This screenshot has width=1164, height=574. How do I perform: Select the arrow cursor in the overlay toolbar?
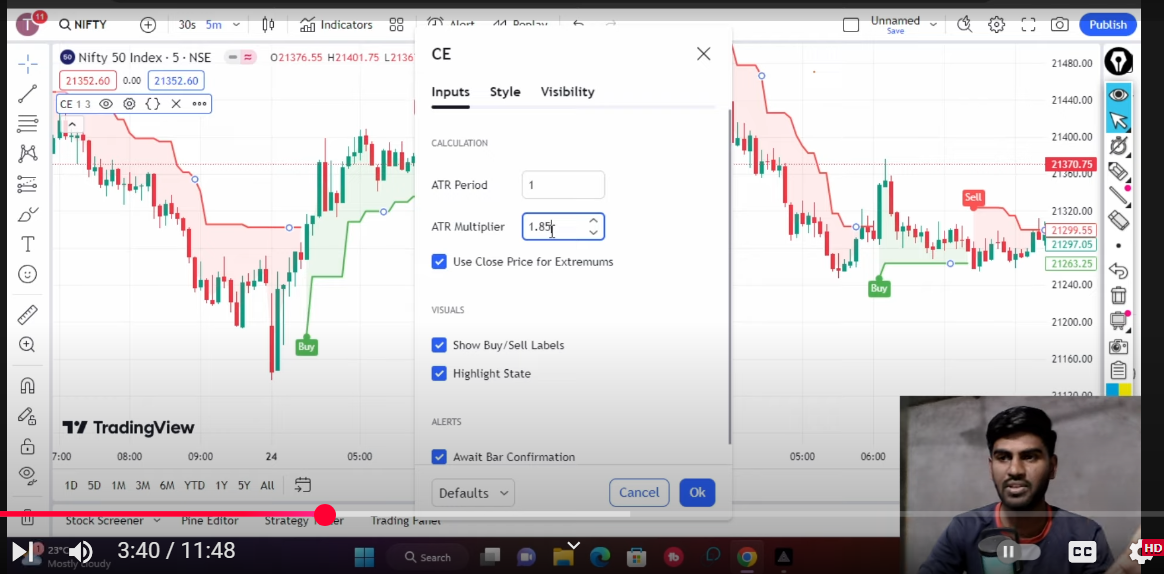point(1118,120)
